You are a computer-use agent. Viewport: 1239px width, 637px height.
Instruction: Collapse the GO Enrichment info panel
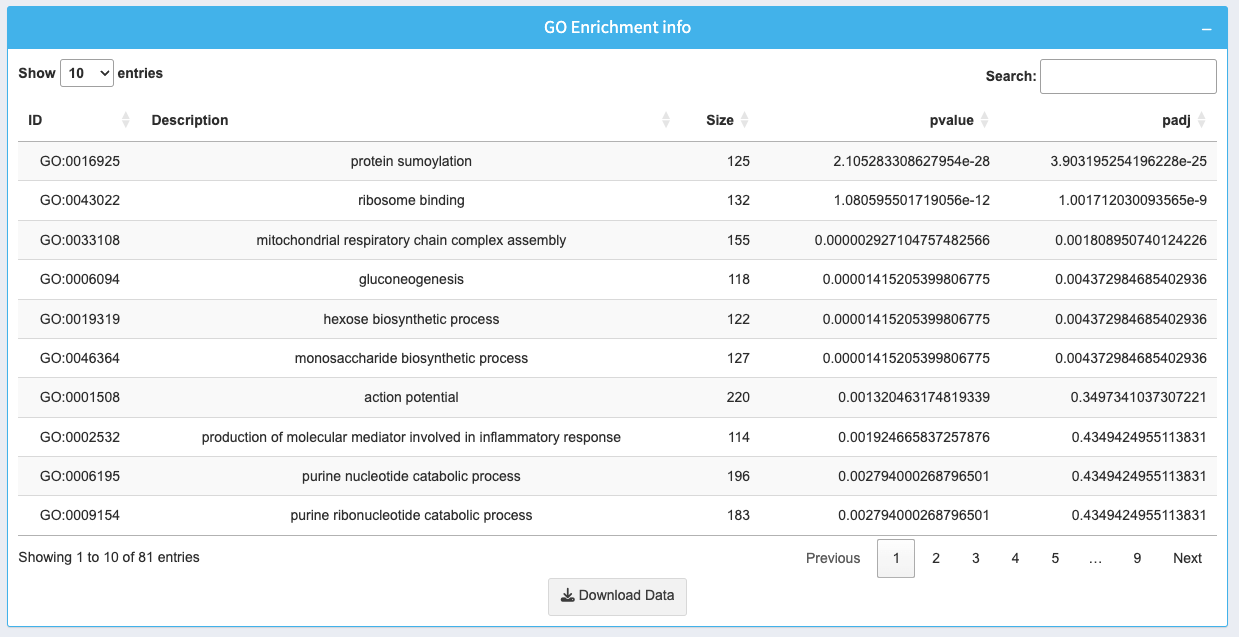coord(1207,29)
